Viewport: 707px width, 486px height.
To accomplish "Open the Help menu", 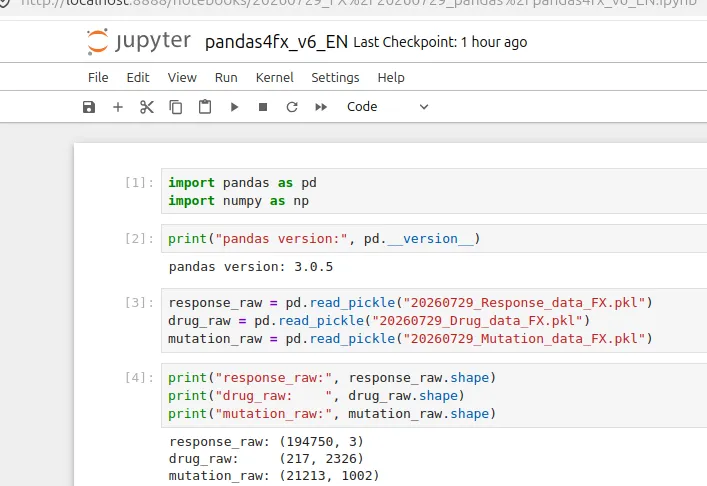I will tap(391, 78).
